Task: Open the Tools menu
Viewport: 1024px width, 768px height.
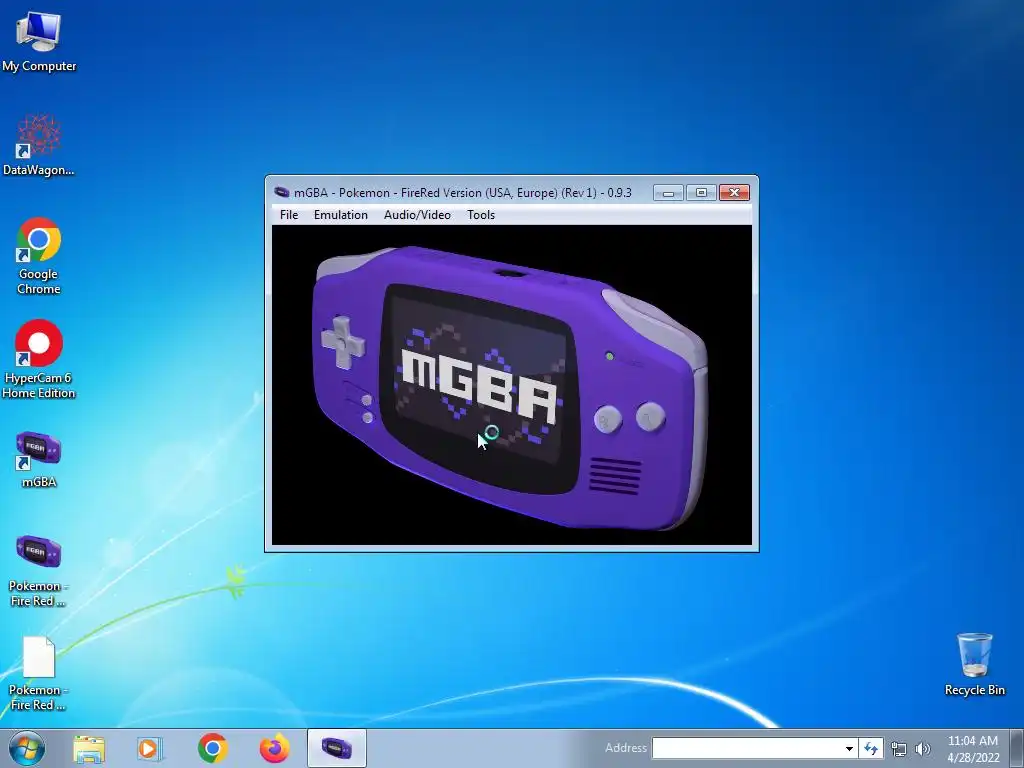Action: coord(481,215)
